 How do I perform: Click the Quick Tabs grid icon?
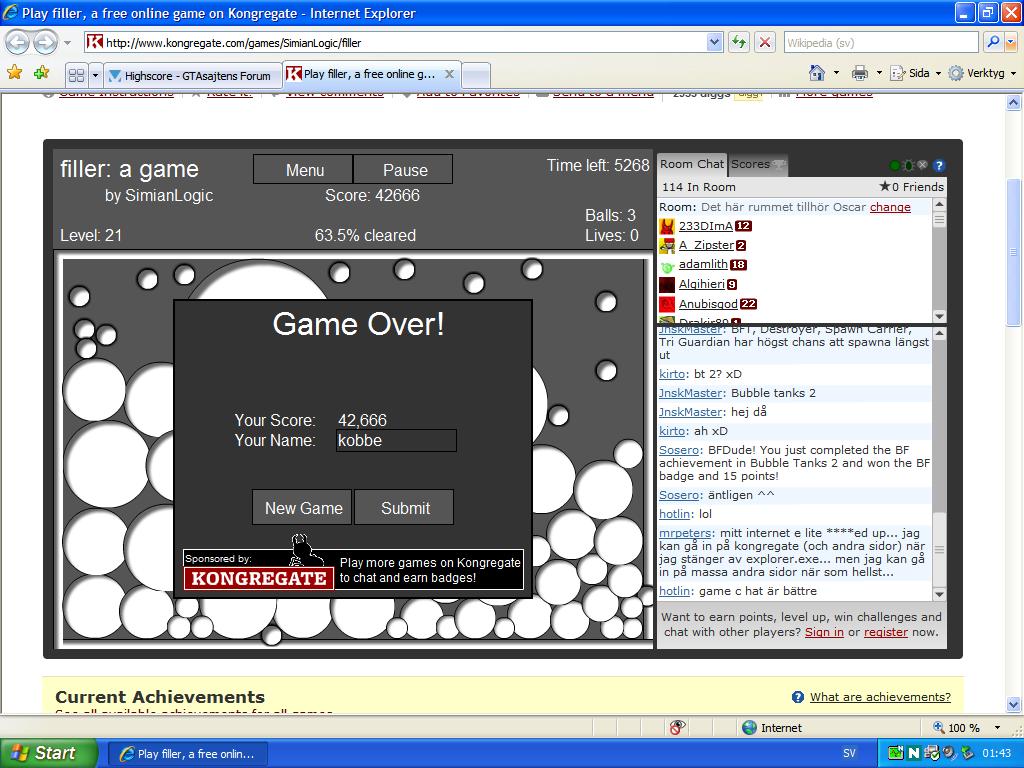76,75
